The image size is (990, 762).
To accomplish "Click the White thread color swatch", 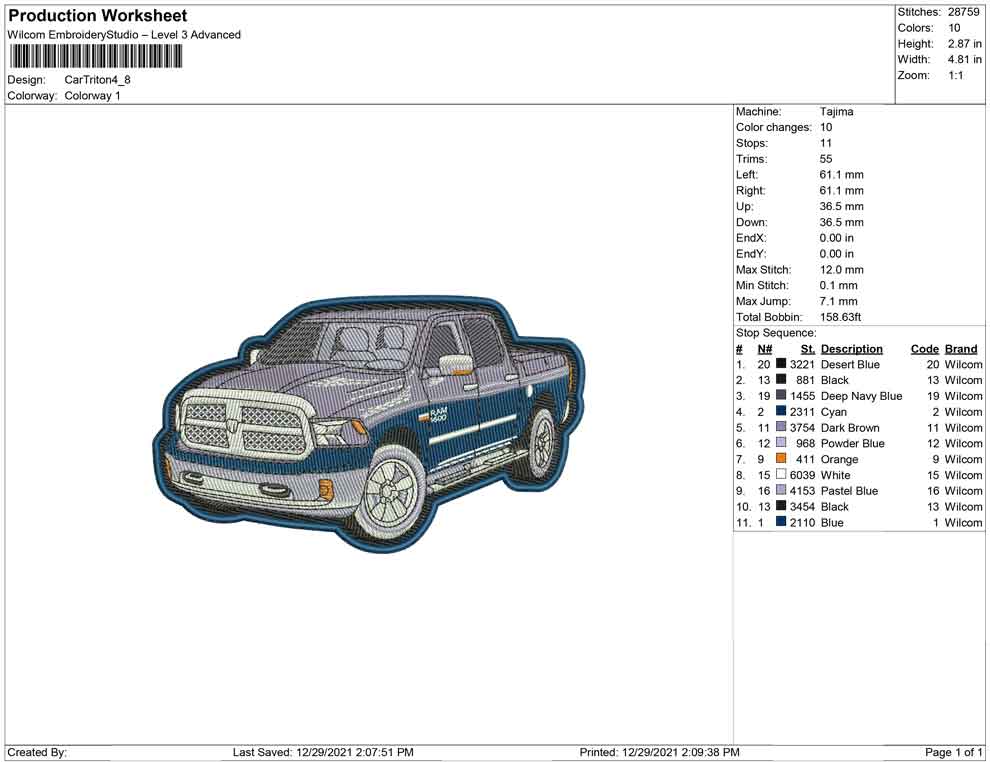I will 781,474.
